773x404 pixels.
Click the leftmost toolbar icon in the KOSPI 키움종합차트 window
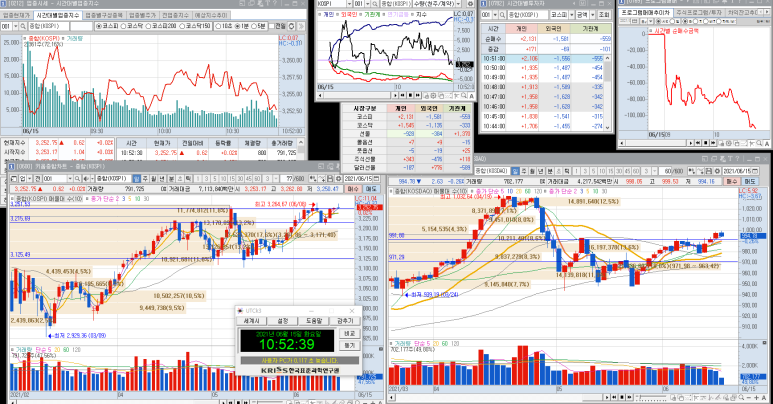(14, 179)
